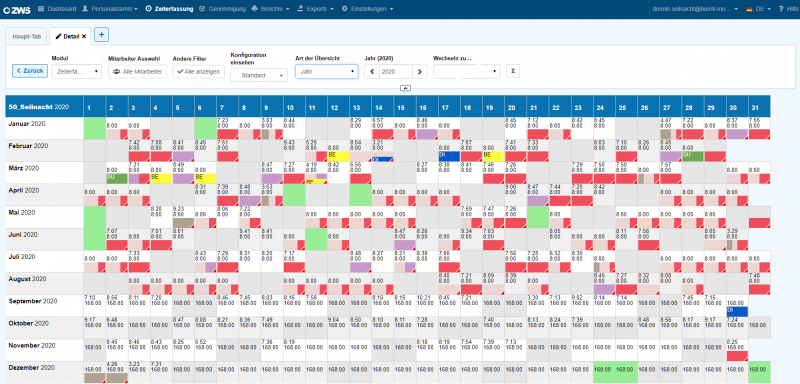The image size is (800, 384).
Task: Open the Wechseln zu dropdown
Action: [466, 72]
